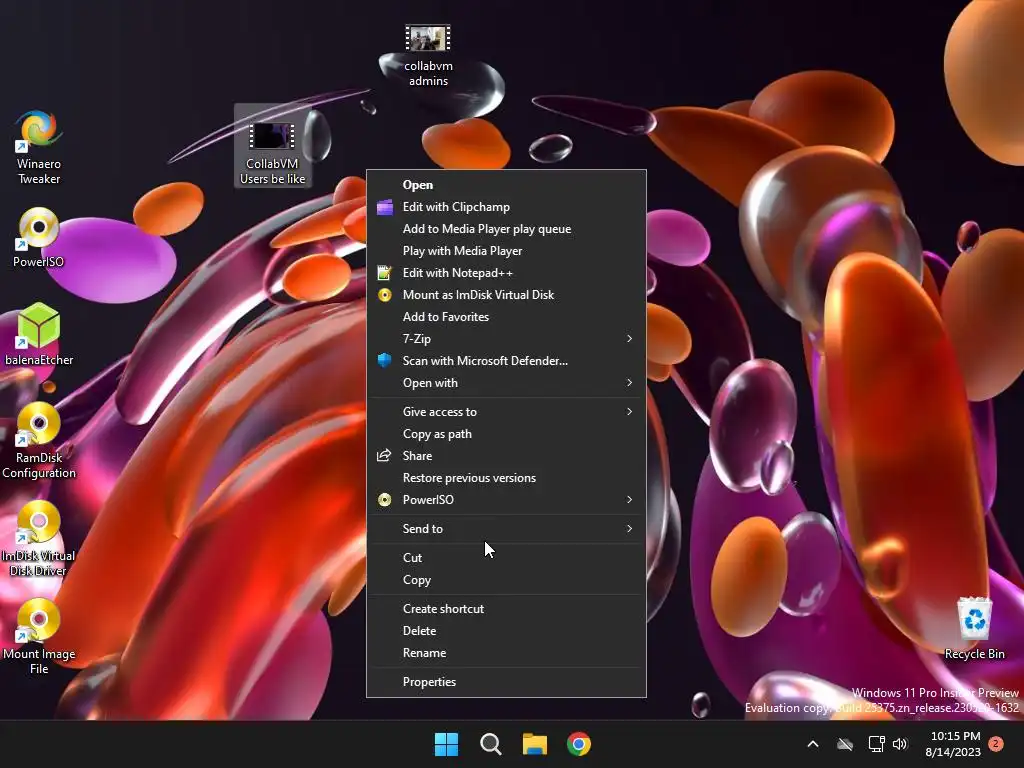Viewport: 1024px width, 768px height.
Task: Select Scan with Microsoft Defender
Action: pyautogui.click(x=506, y=361)
